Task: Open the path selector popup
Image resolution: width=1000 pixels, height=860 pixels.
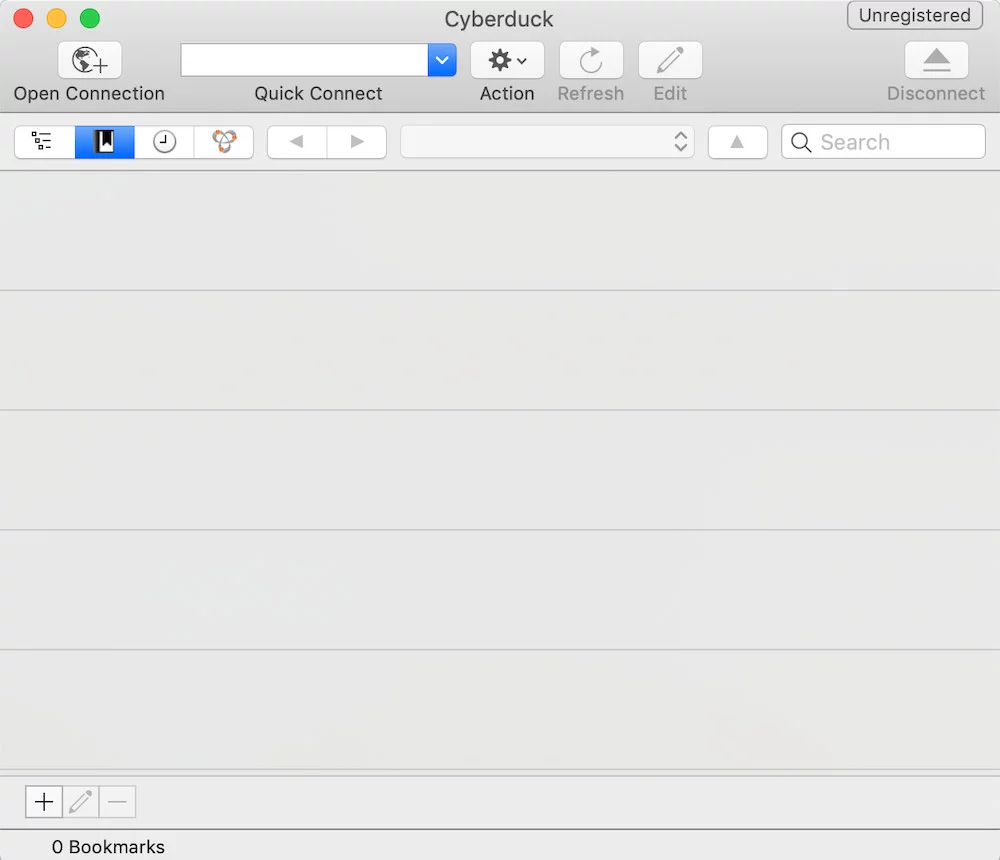Action: click(x=547, y=142)
